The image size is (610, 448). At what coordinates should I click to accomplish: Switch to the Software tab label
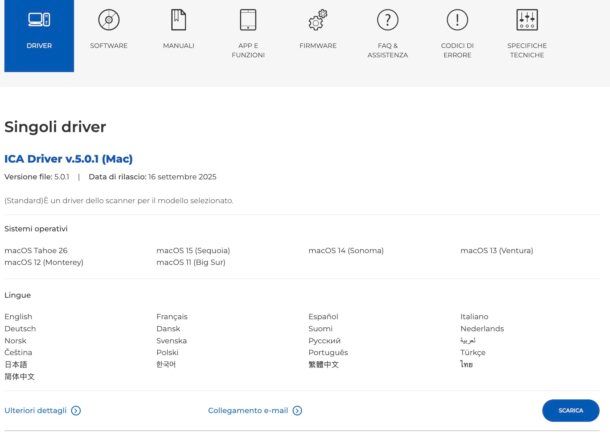(109, 46)
